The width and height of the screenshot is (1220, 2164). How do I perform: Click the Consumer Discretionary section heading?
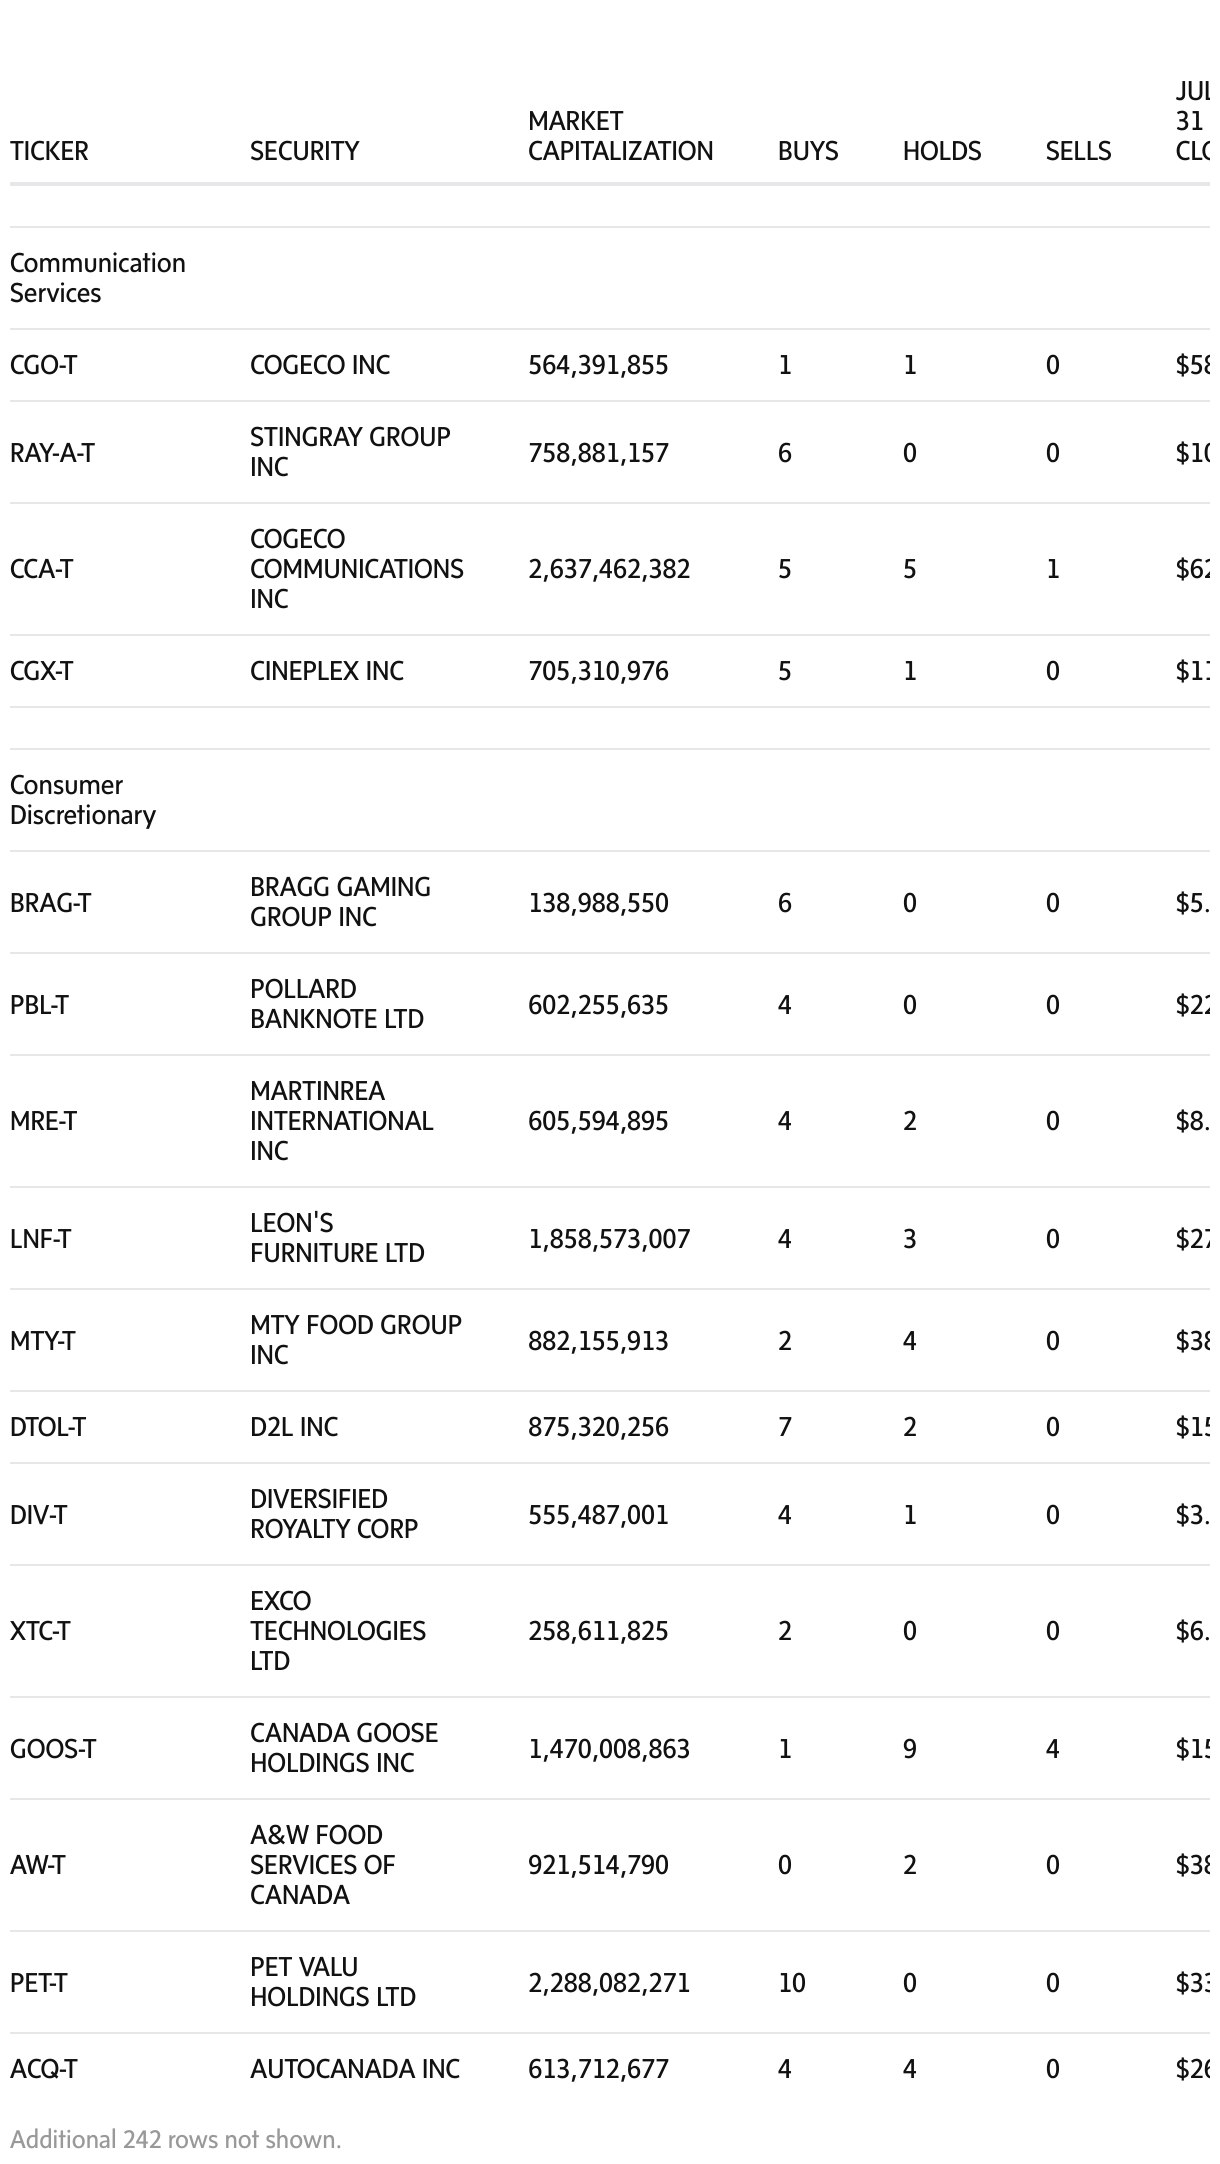(82, 800)
